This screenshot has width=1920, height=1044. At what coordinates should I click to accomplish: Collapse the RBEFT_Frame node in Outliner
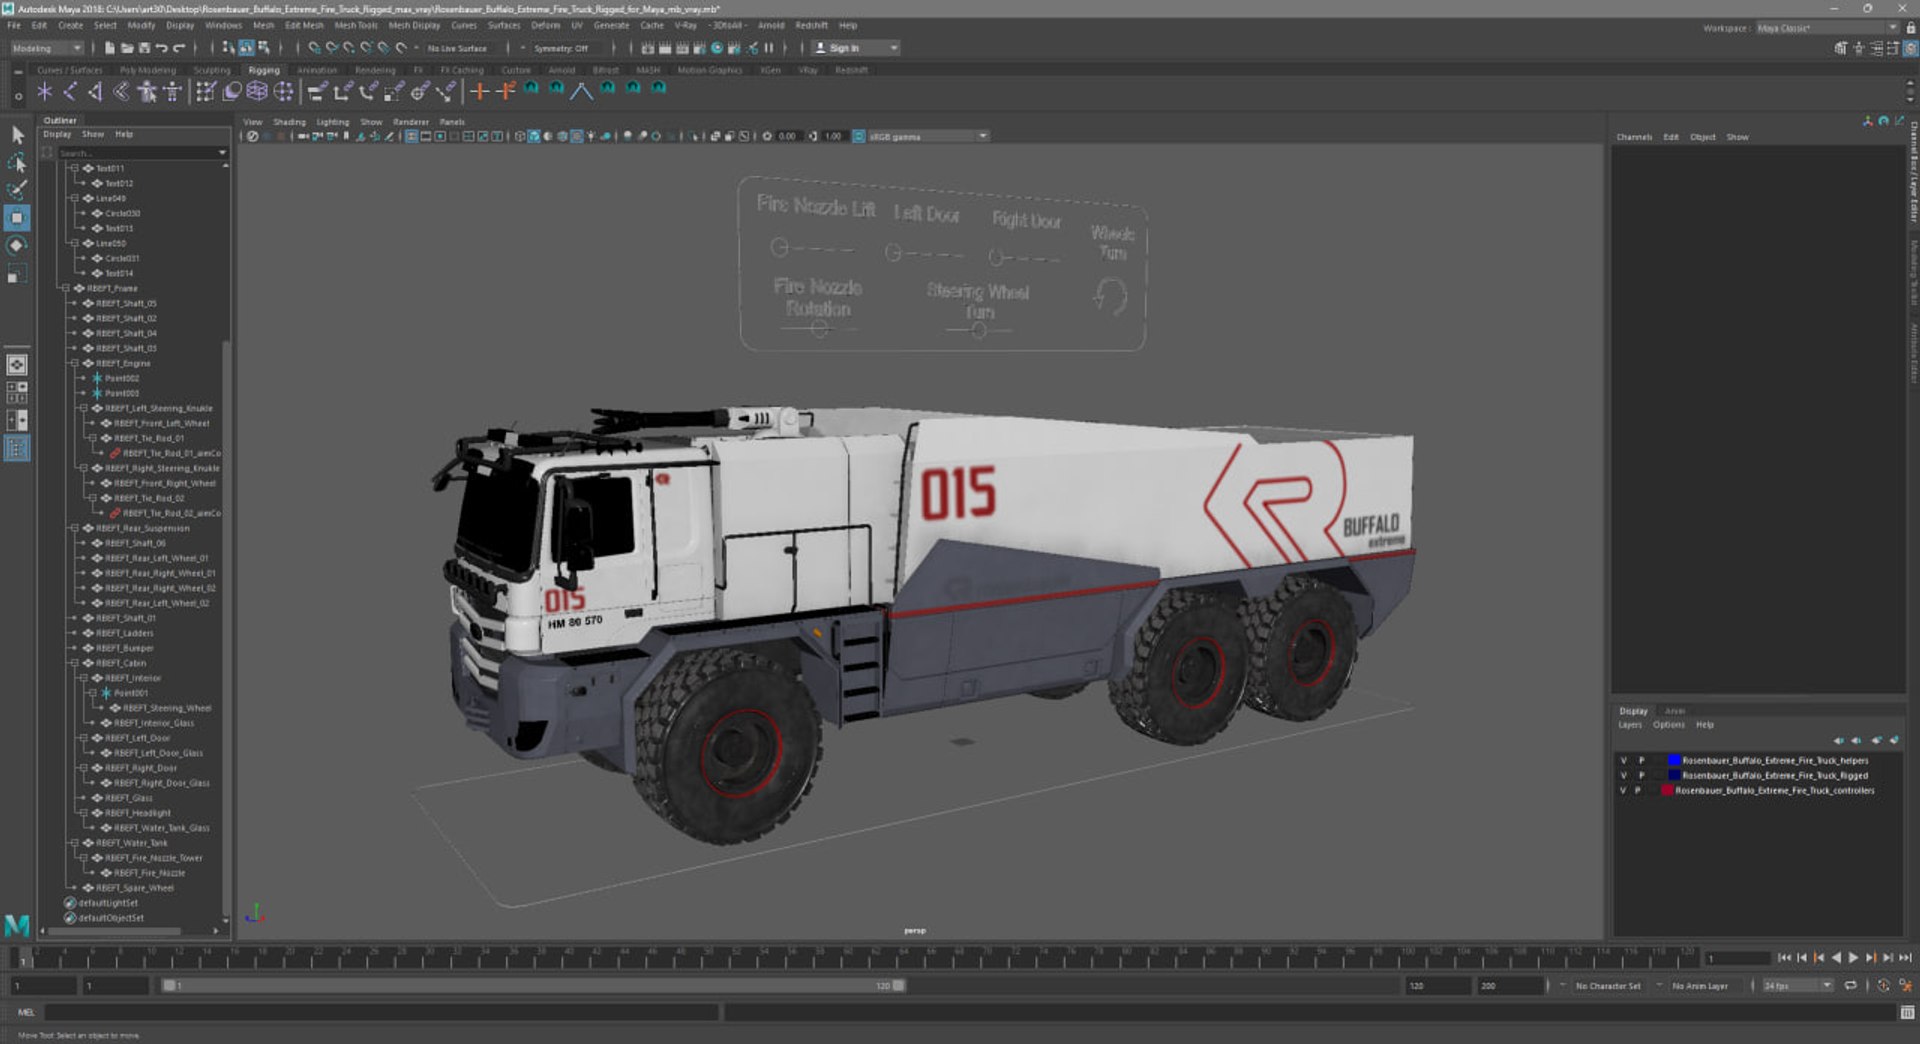click(66, 288)
